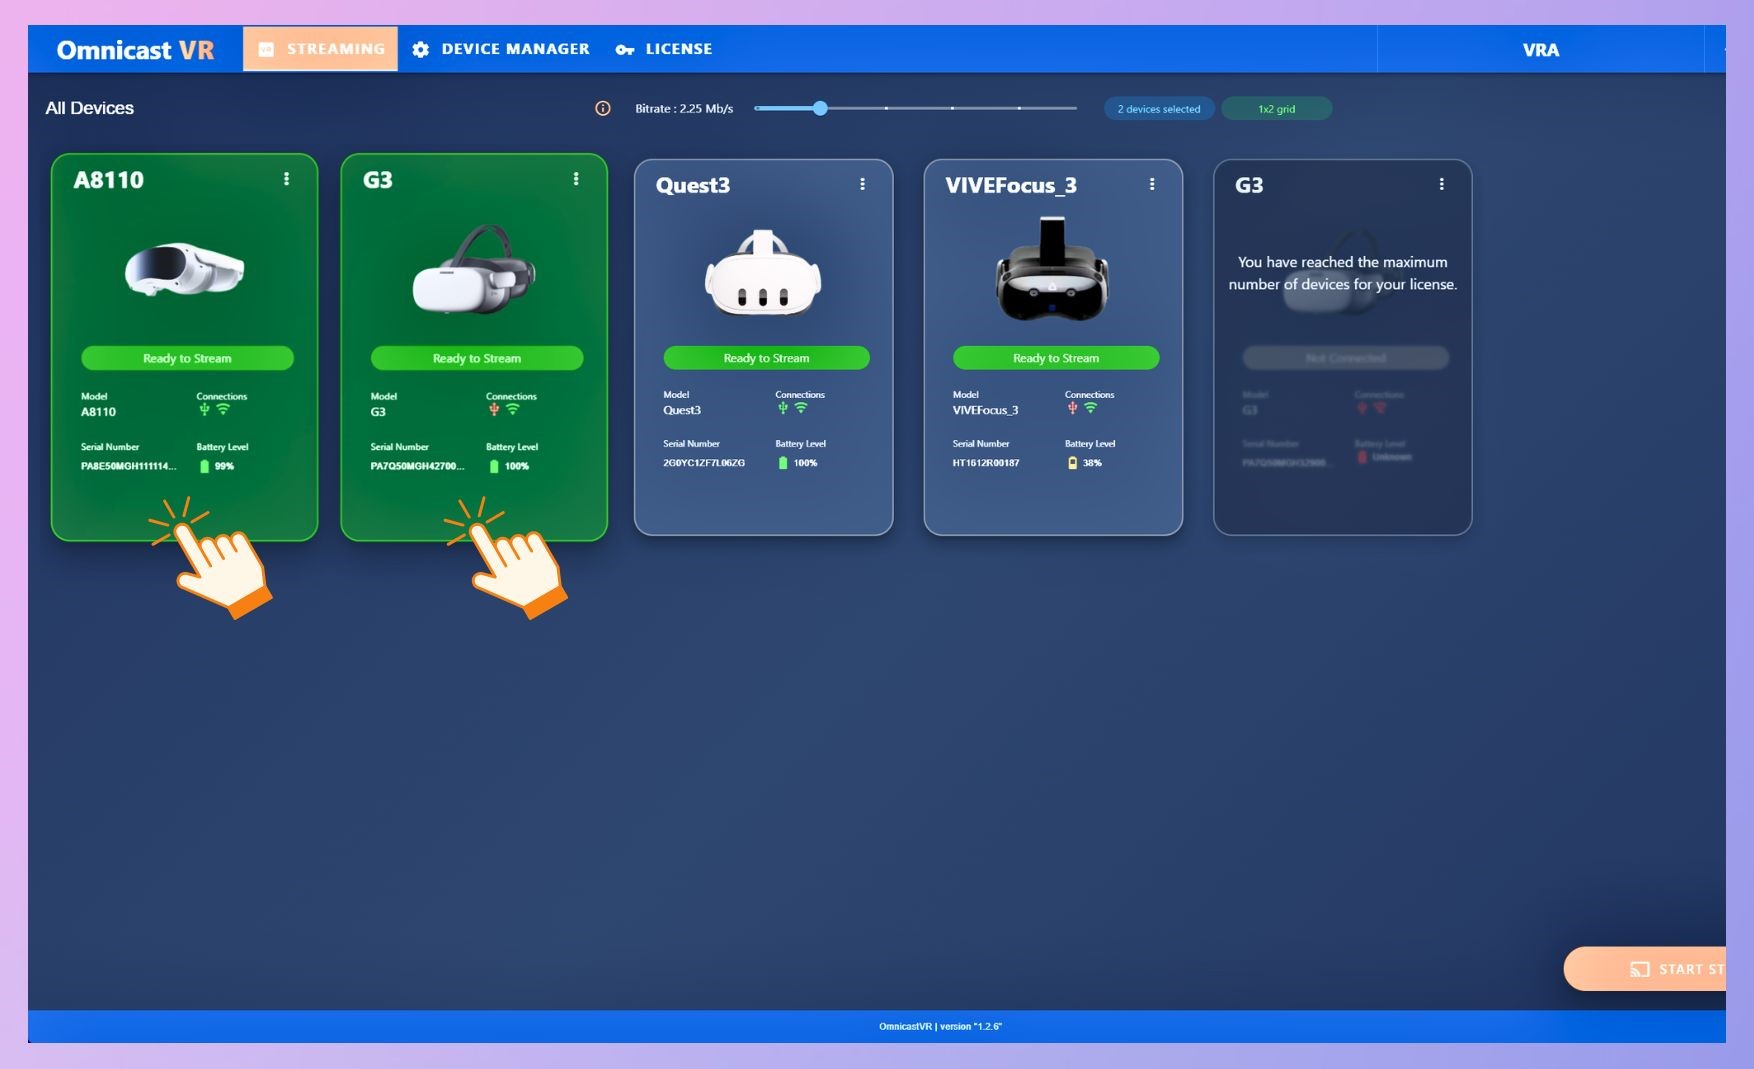Screen dimensions: 1754x1069
Task: Switch to the Streaming tab
Action: [320, 49]
